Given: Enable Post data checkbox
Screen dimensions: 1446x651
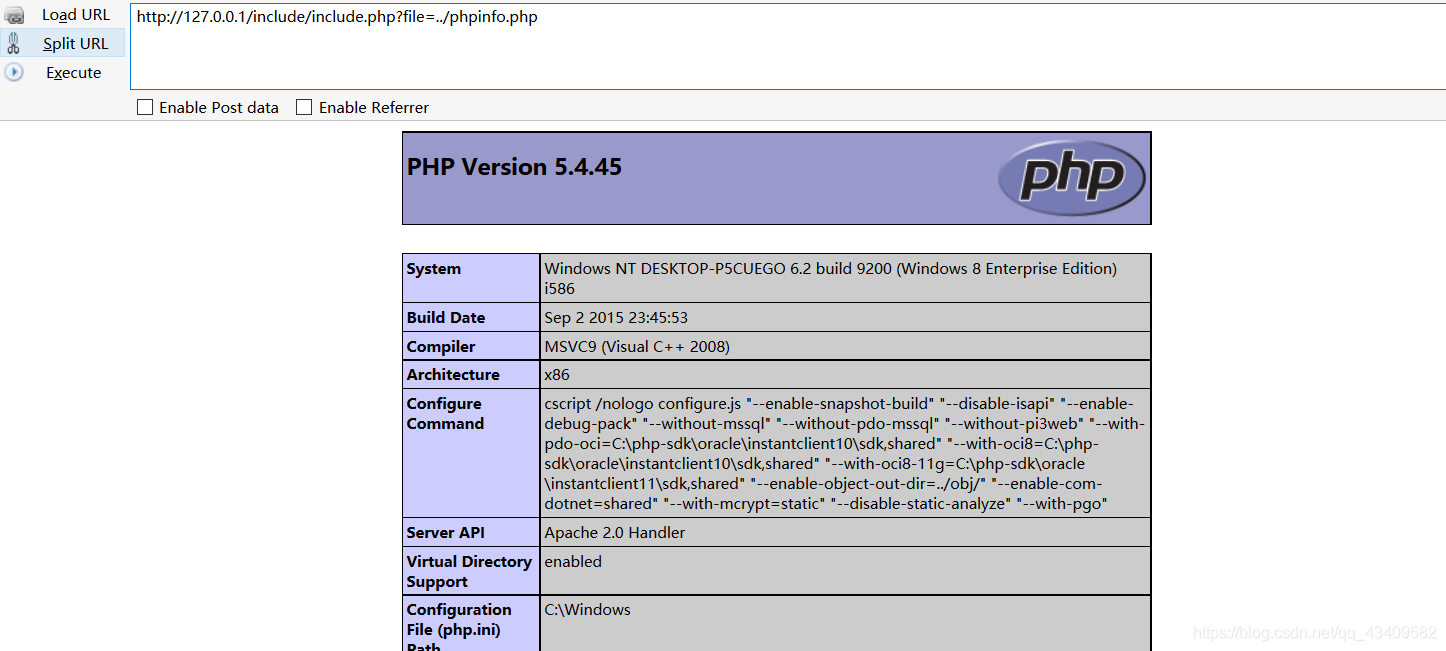Looking at the screenshot, I should click(x=145, y=107).
